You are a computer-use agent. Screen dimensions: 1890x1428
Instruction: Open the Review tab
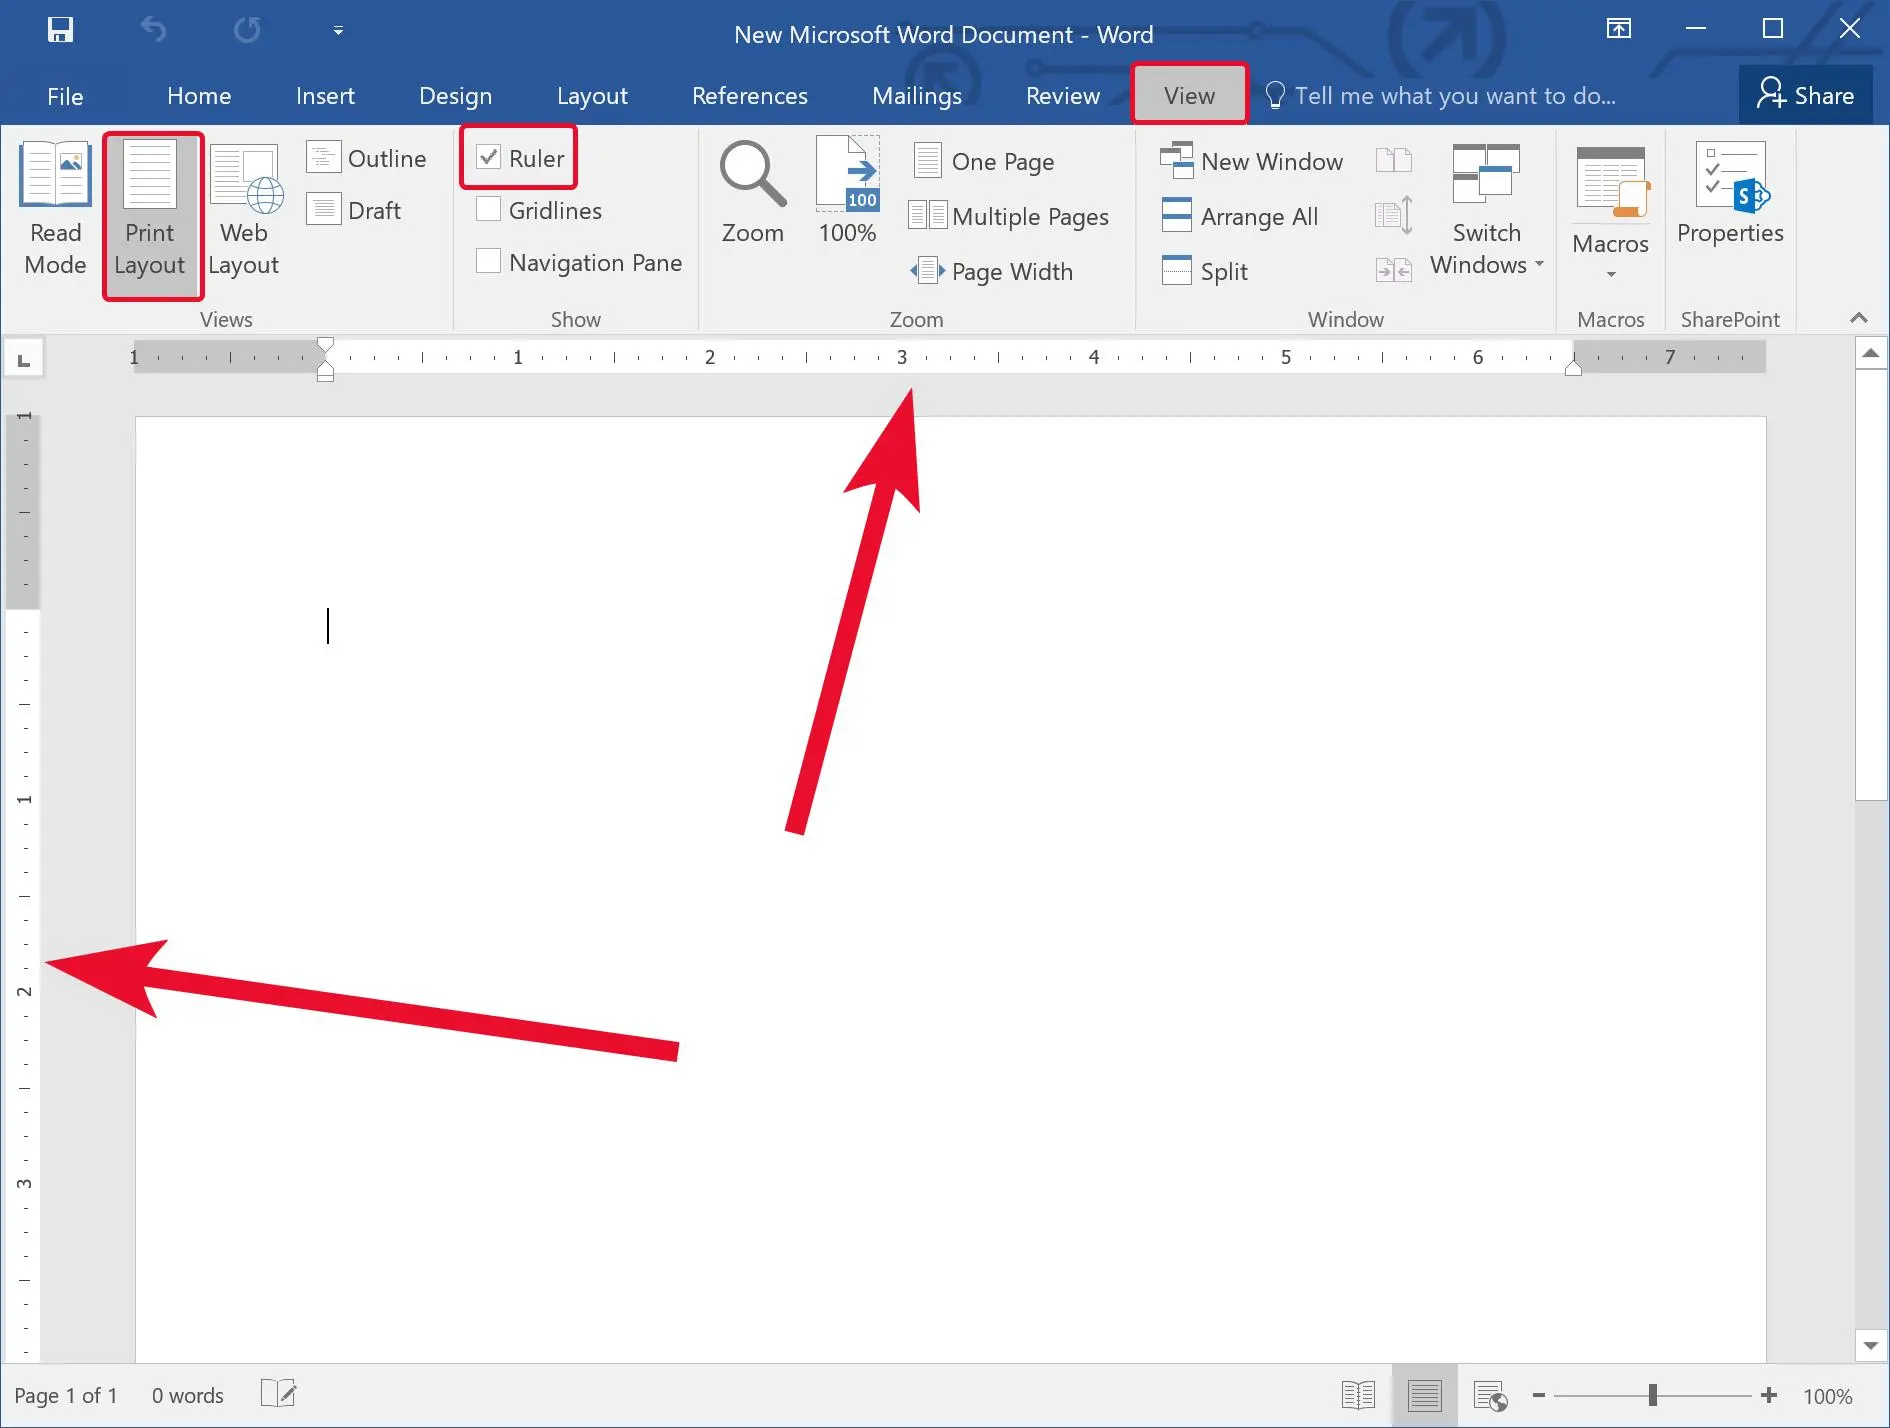(x=1063, y=96)
